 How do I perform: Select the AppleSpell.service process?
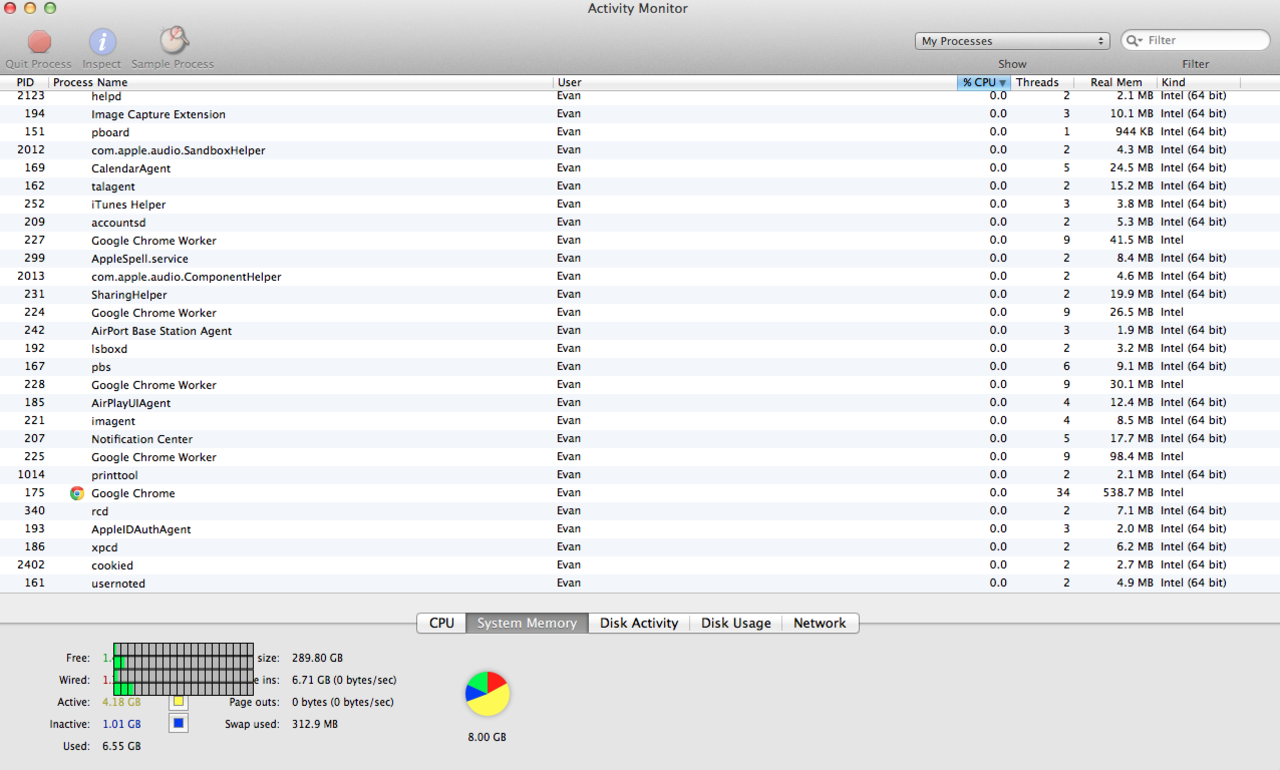click(x=640, y=258)
